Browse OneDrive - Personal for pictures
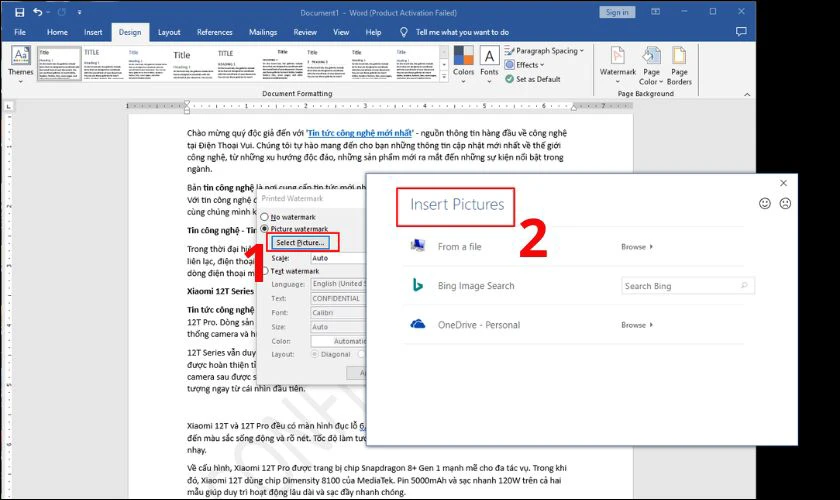Screen dimensions: 840x500 coord(637,325)
